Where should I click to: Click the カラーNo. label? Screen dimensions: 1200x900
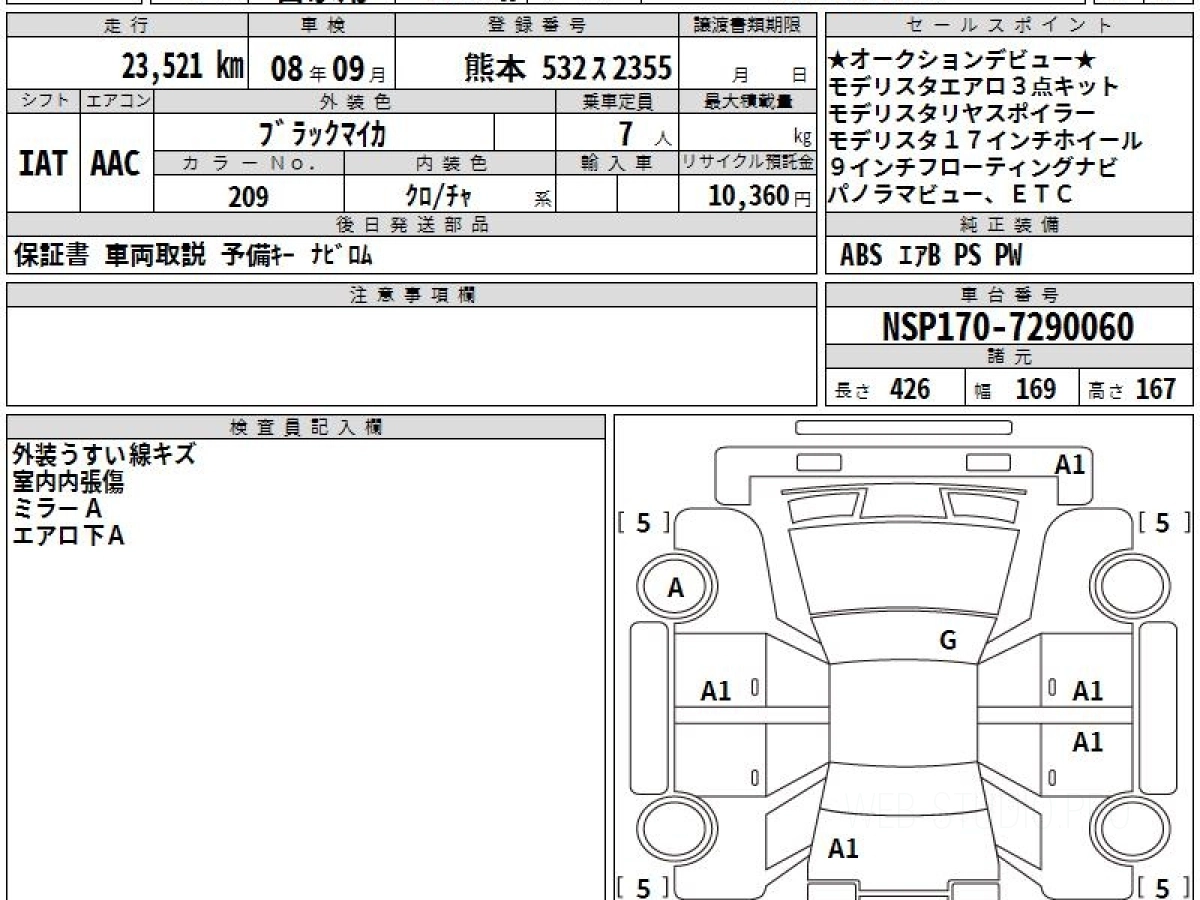249,163
